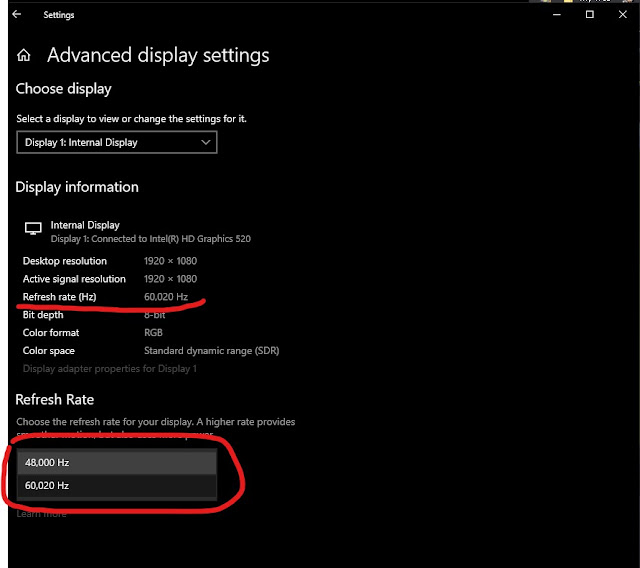The width and height of the screenshot is (640, 568).
Task: Click the Color format label
Action: (51, 333)
